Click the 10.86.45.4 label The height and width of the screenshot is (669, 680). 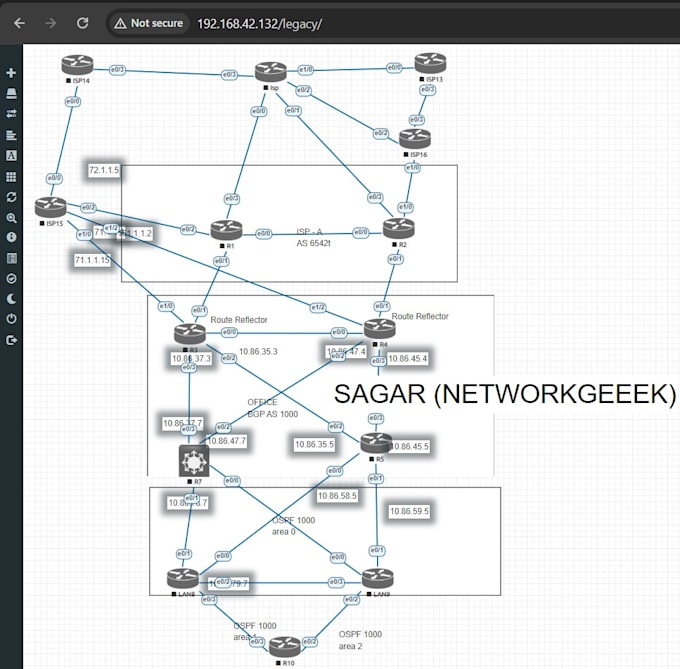coord(407,359)
